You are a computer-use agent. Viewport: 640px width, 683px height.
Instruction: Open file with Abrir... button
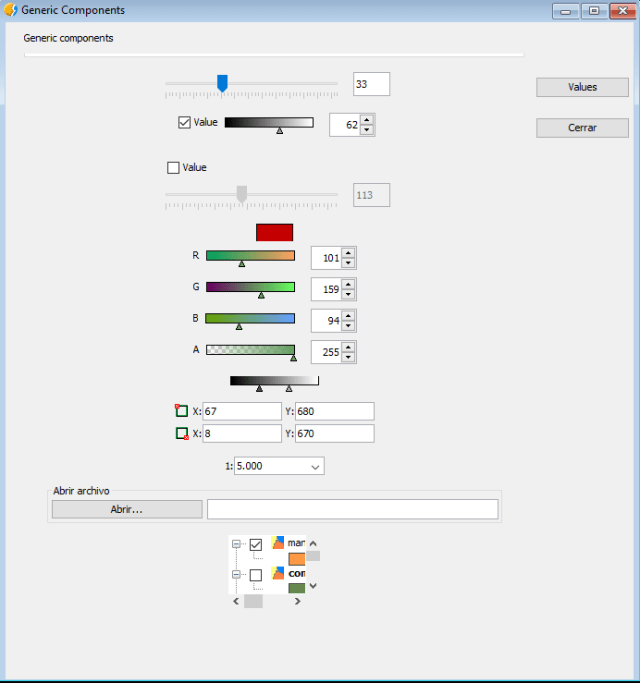[127, 509]
